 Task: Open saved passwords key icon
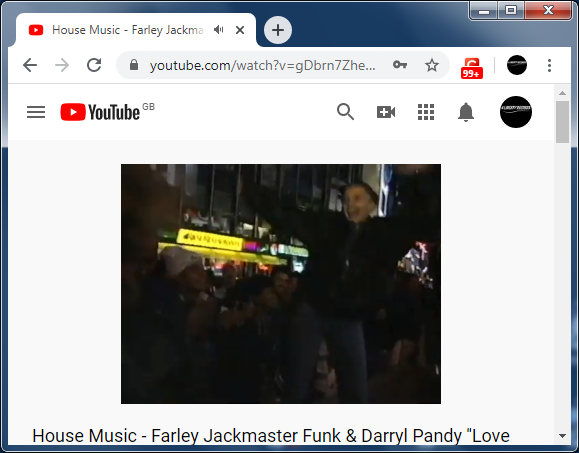tap(400, 65)
